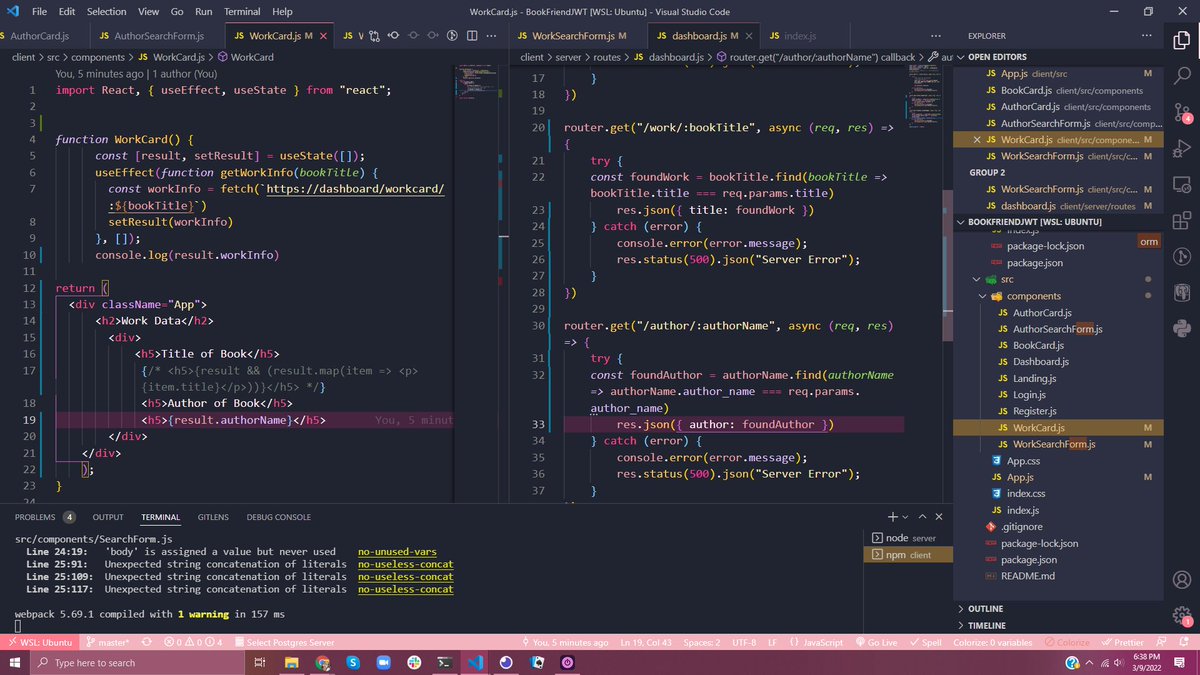
Task: Open the Accounts menu icon
Action: click(x=1182, y=580)
